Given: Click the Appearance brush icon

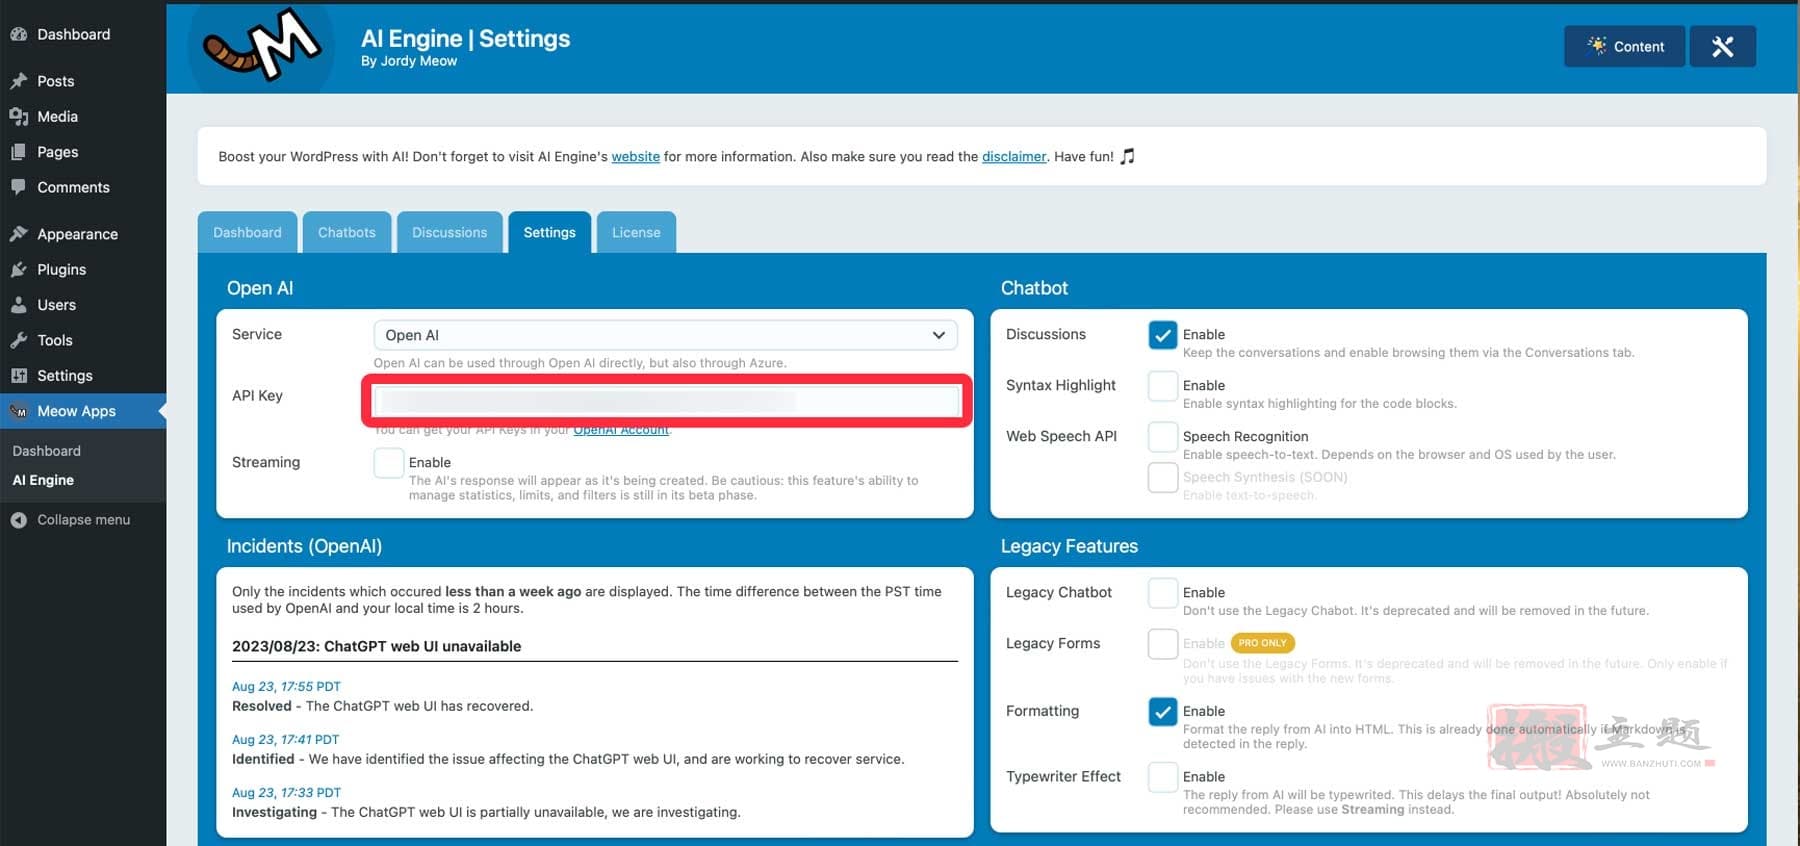Looking at the screenshot, I should (18, 234).
